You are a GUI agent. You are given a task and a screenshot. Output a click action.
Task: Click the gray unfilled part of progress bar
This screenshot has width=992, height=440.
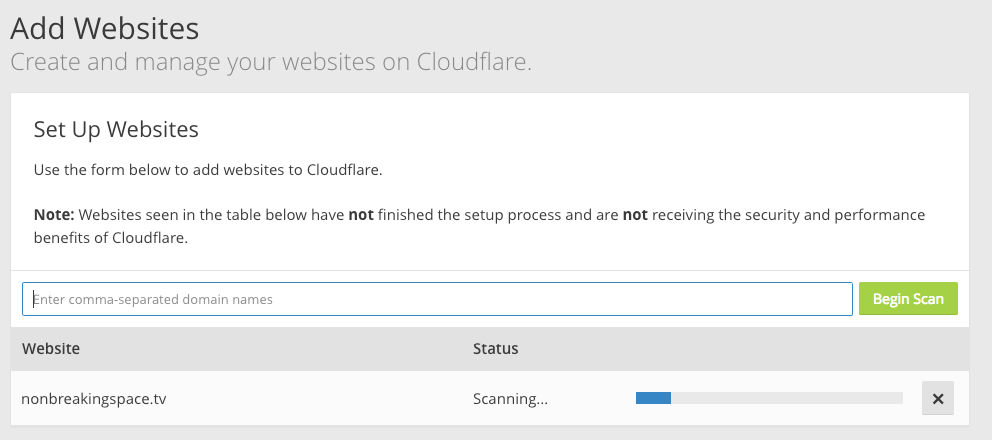point(786,398)
